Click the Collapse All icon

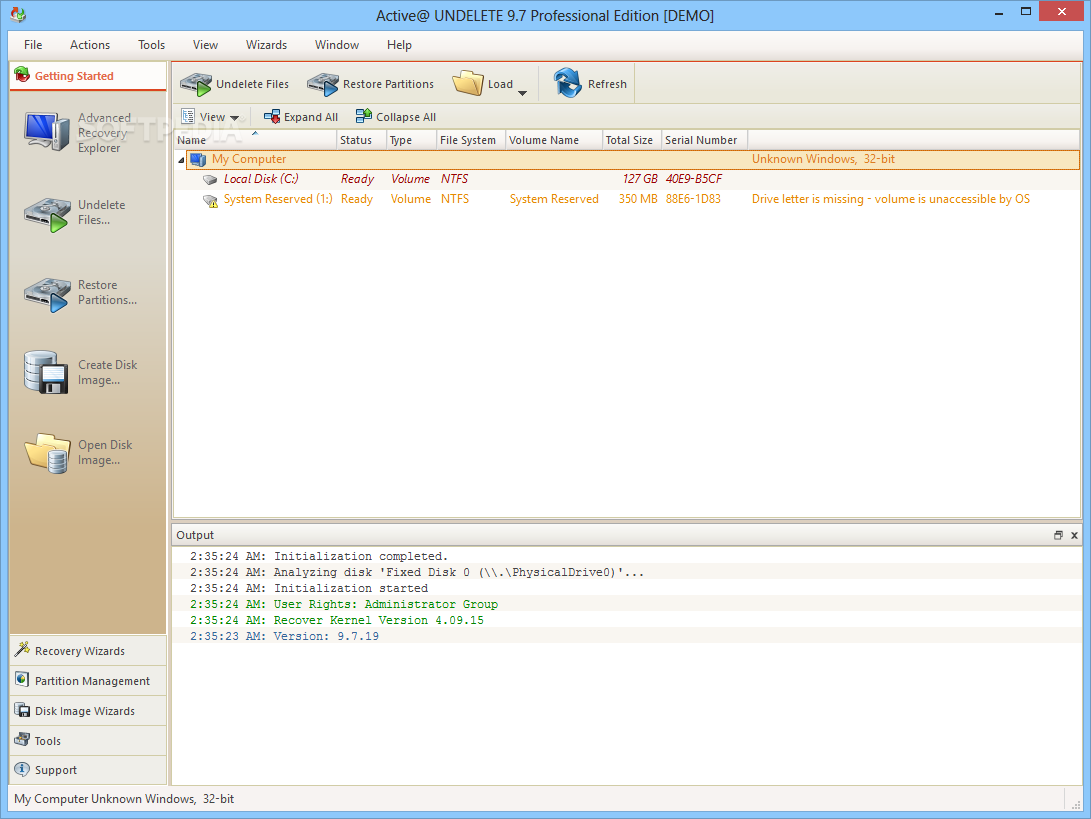[x=364, y=116]
